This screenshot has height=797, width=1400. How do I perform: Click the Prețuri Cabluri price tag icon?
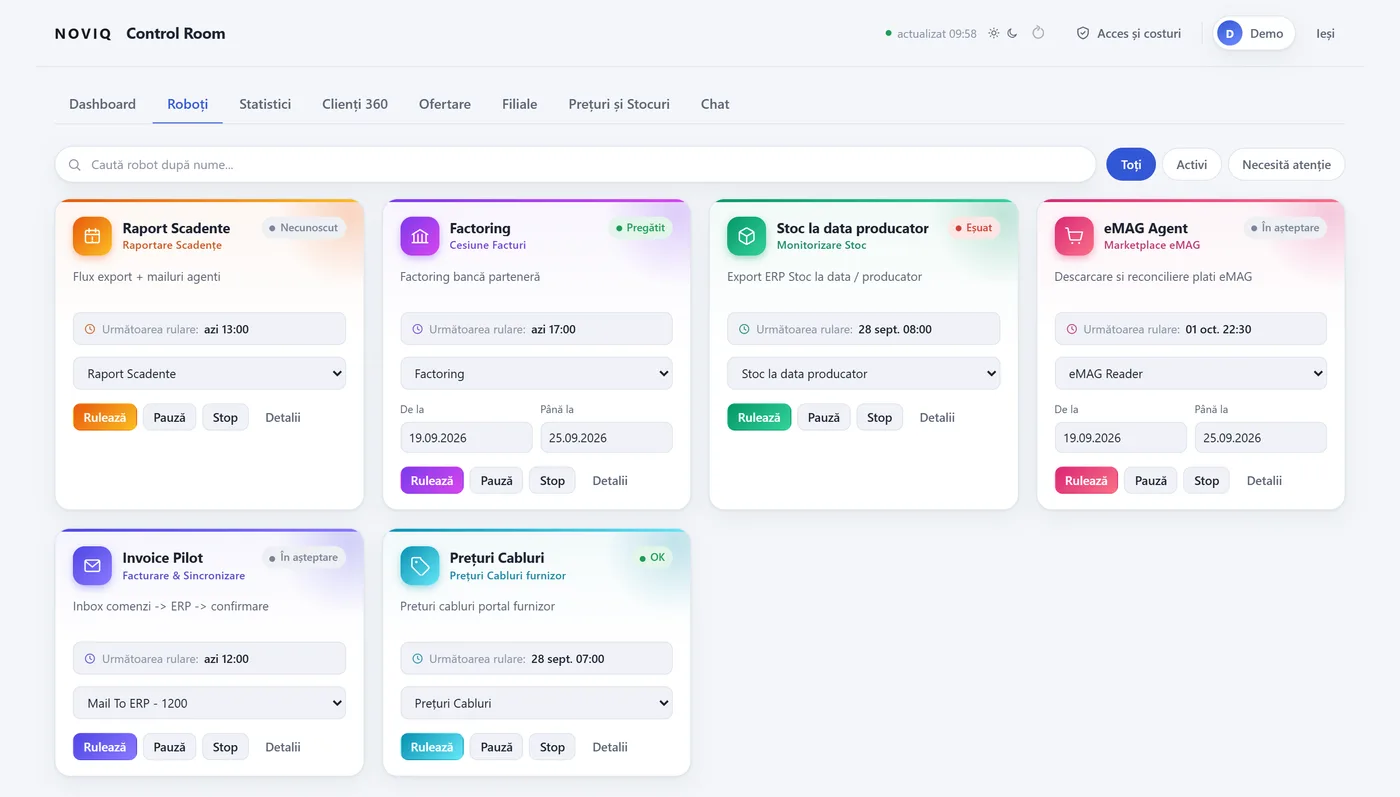[x=420, y=566]
